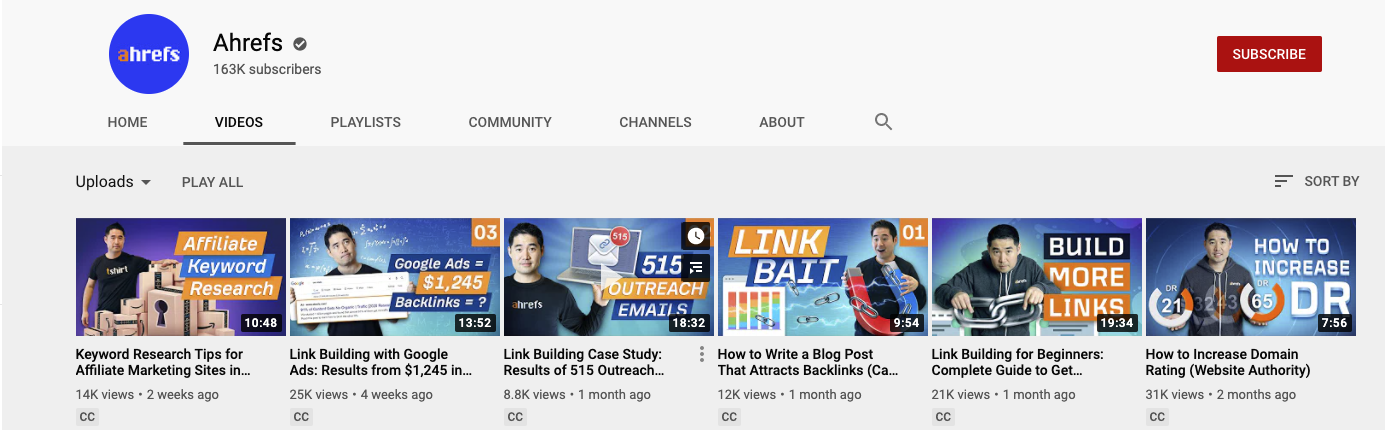Click the Build More Links video thumbnail

(x=1036, y=277)
